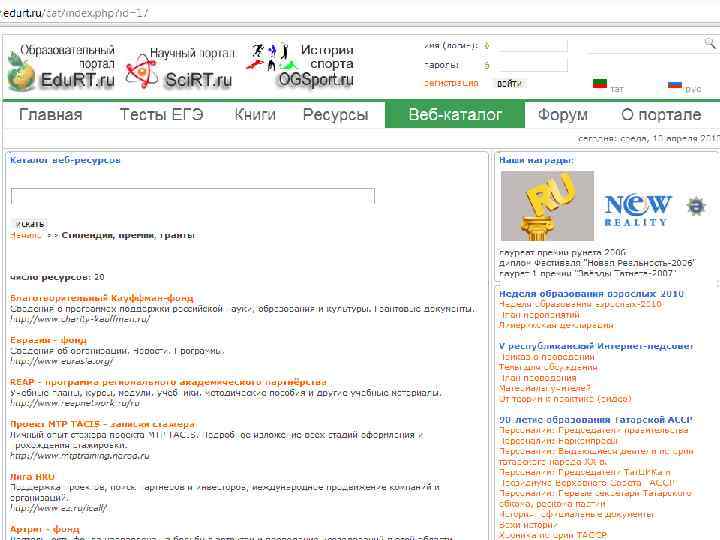Switch language via the Russian flag
This screenshot has height=540, width=720.
point(675,84)
